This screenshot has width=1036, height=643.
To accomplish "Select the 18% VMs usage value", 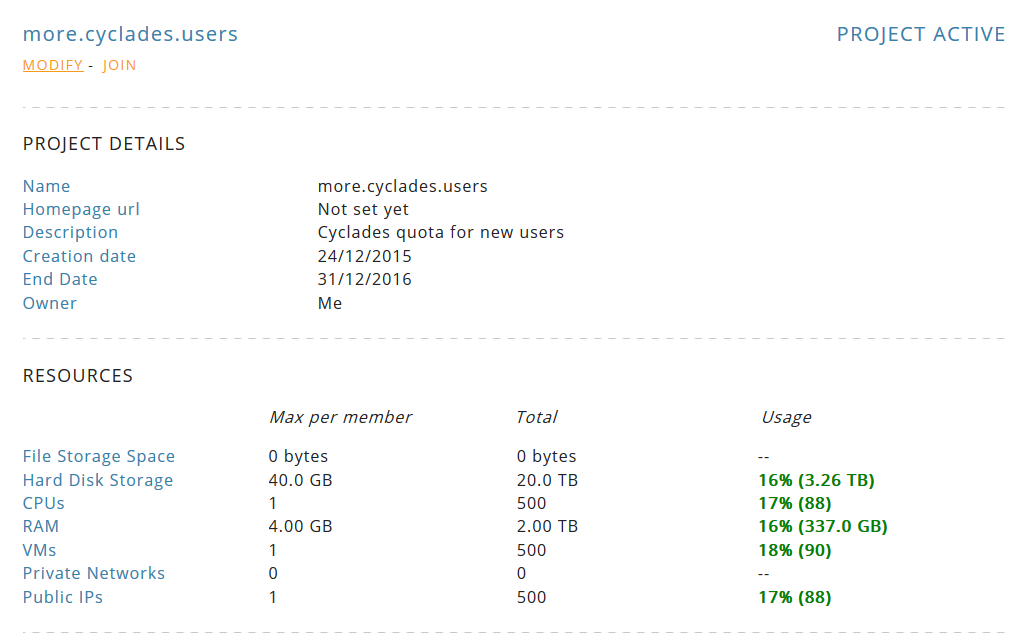I will (x=795, y=549).
